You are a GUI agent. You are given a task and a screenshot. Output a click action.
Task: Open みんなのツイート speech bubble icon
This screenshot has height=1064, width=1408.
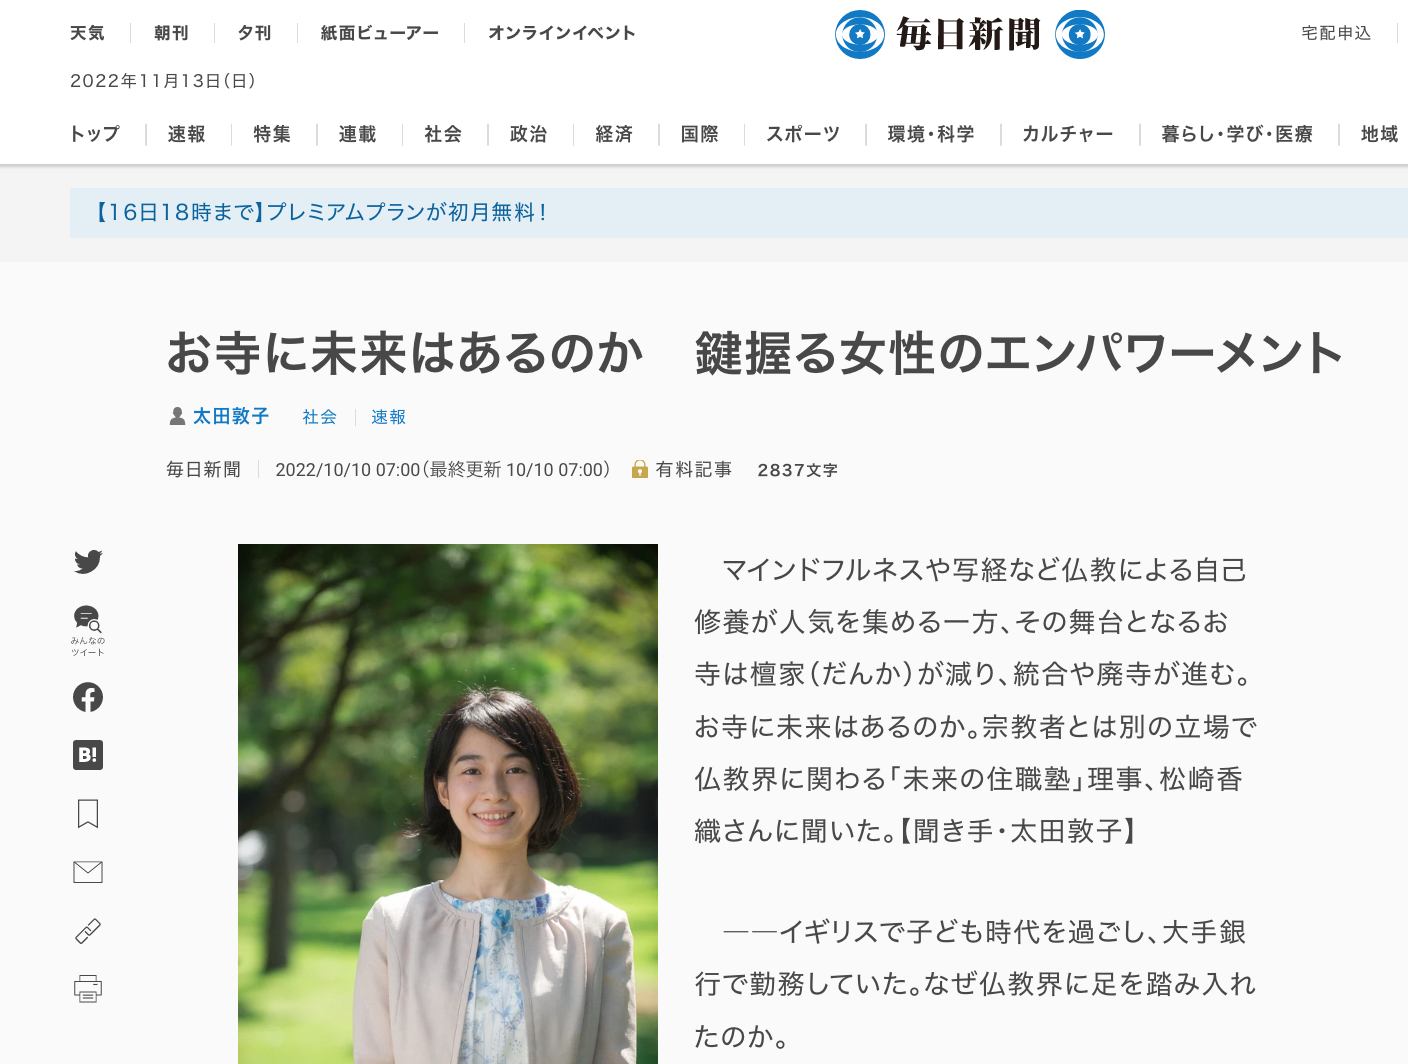tap(88, 631)
